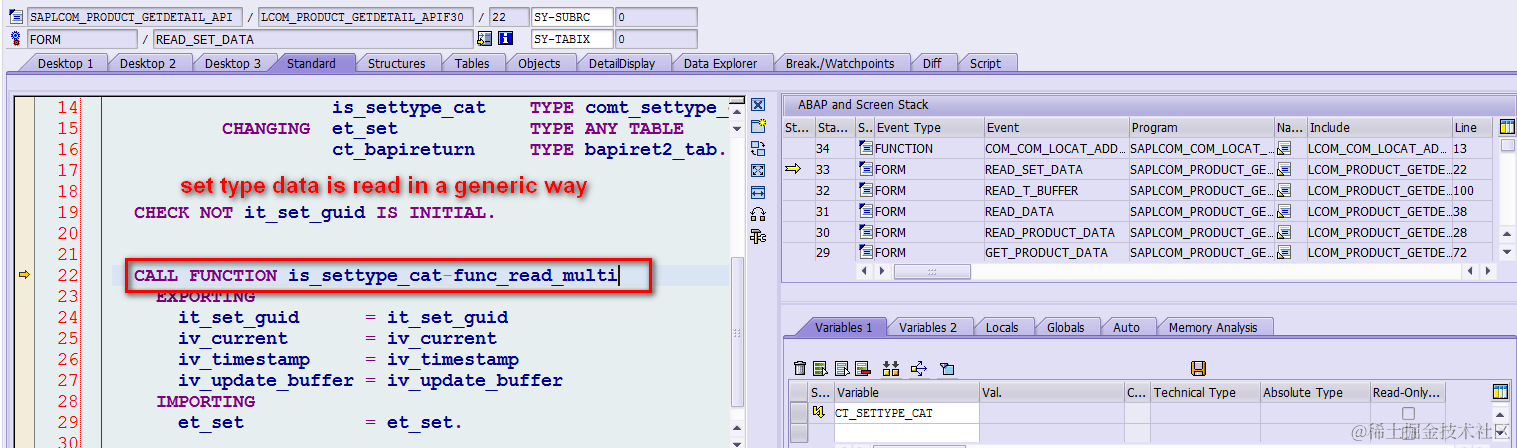The image size is (1517, 448).
Task: Open the Memory Analysis tab
Action: 1212,327
